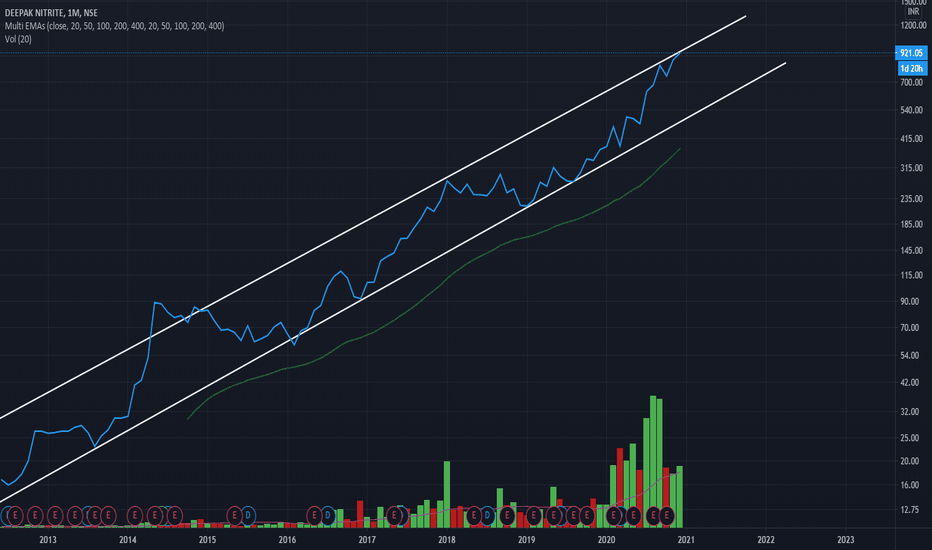Select the Vol (20) indicator legend

[18, 39]
